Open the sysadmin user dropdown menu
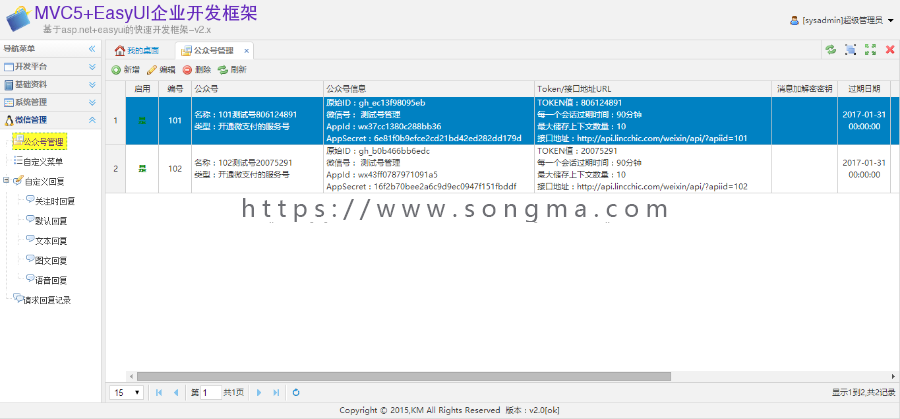This screenshot has height=419, width=900. pos(842,21)
